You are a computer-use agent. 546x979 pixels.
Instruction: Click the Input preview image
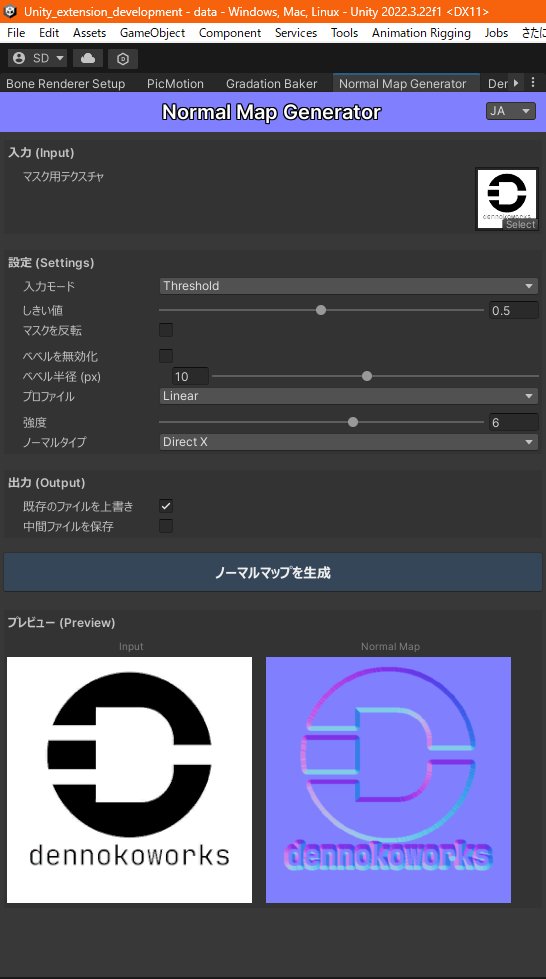129,780
